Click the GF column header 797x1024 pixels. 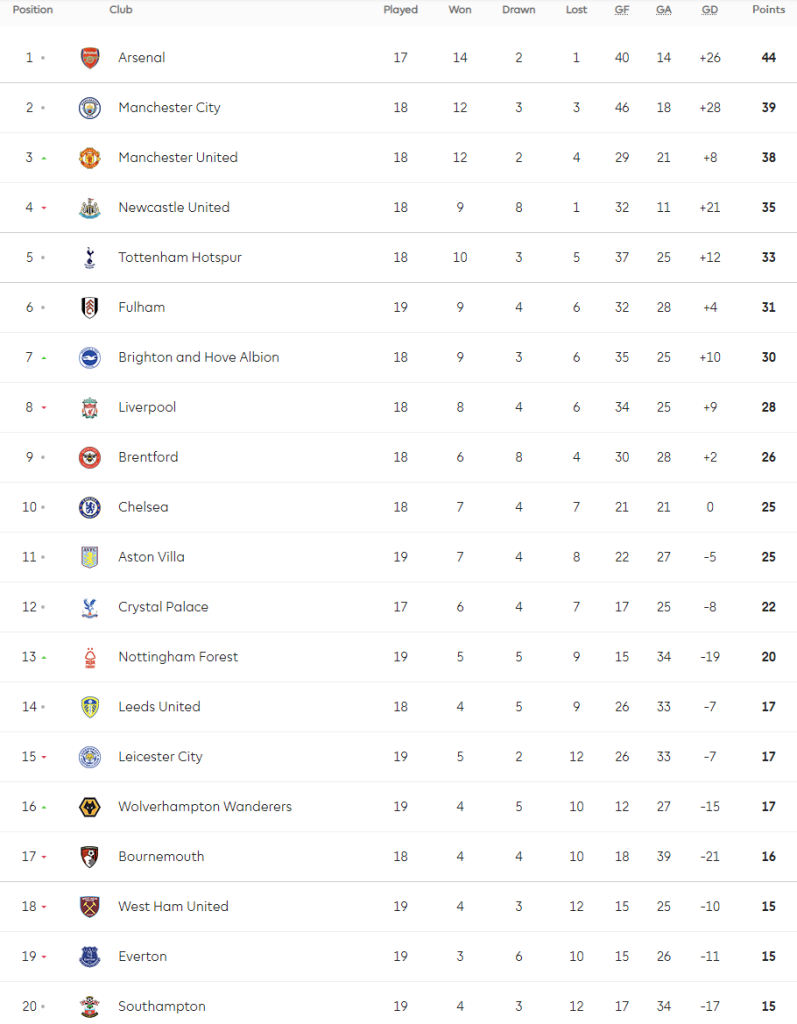point(622,10)
